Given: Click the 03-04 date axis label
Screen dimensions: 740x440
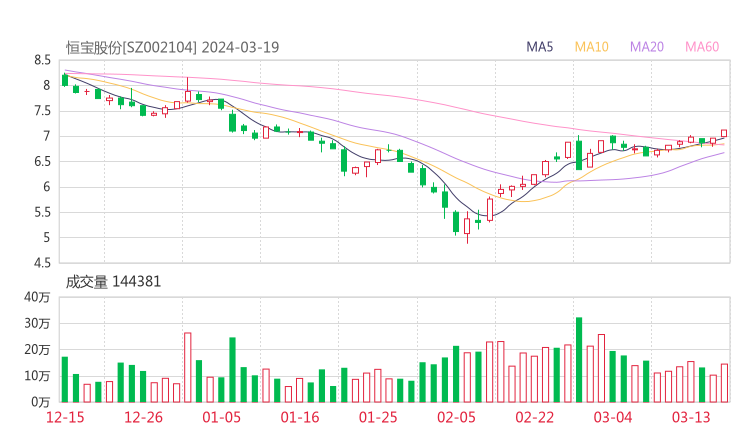Looking at the screenshot, I should [x=613, y=417].
